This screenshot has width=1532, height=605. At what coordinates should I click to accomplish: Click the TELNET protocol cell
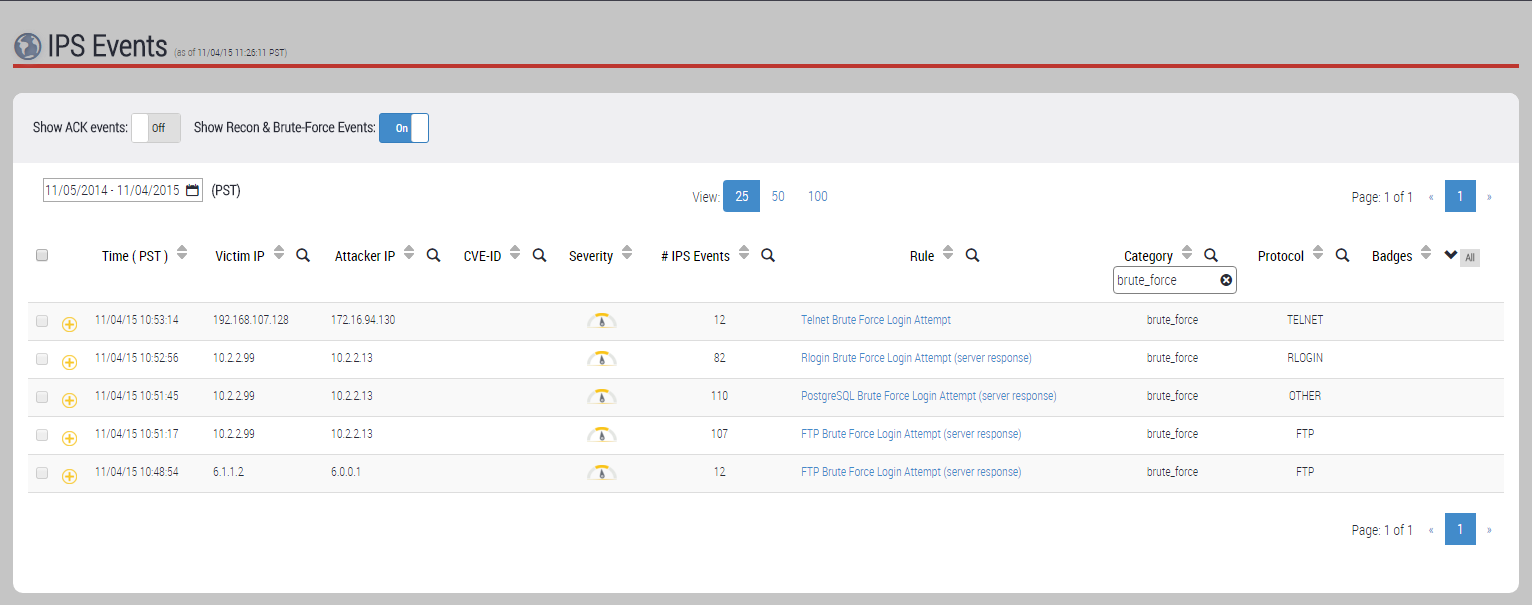point(1305,320)
